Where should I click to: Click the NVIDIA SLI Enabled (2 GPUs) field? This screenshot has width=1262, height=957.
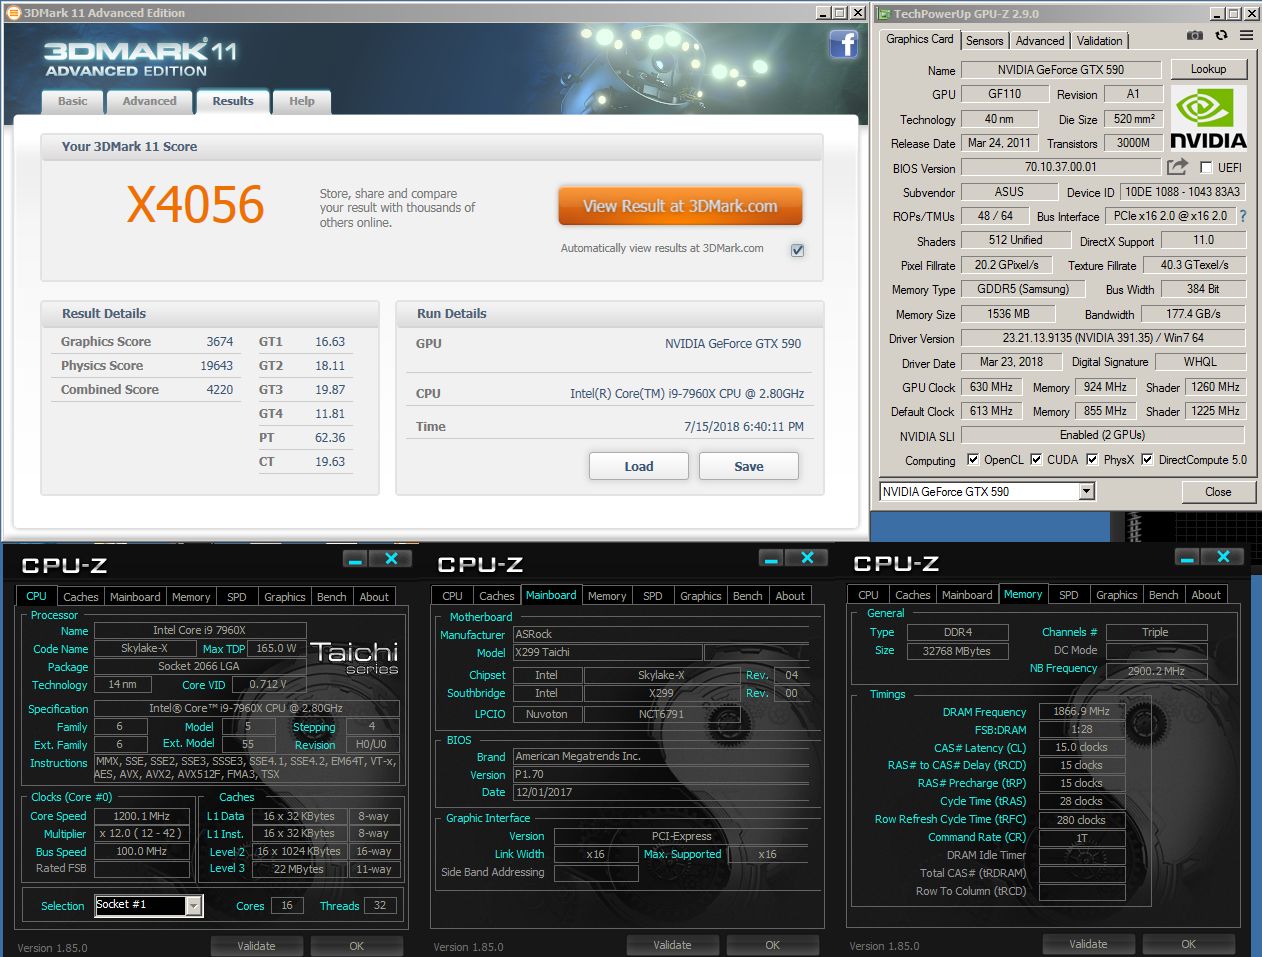click(x=1102, y=435)
